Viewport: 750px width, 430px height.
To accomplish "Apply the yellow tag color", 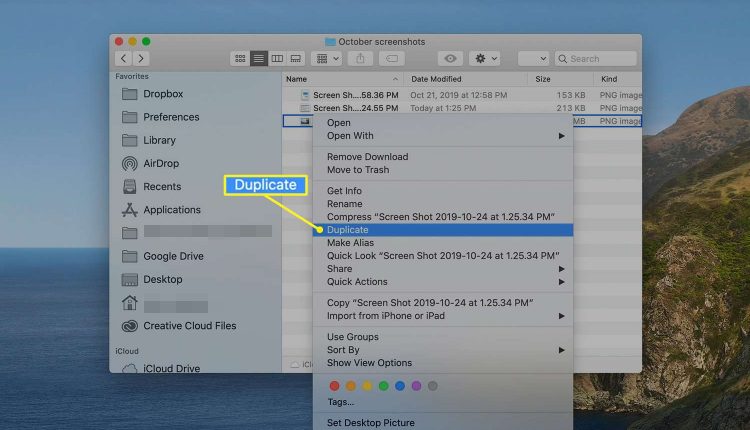I will (367, 386).
